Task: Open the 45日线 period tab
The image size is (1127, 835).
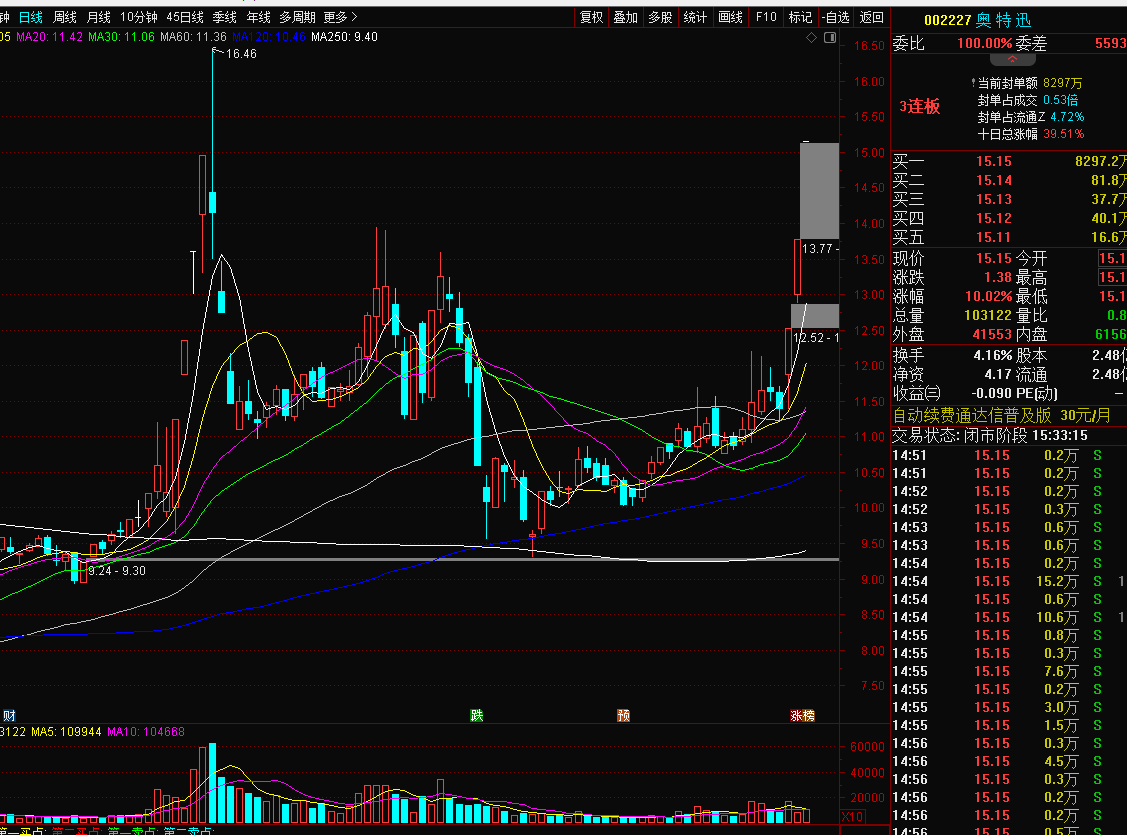Action: (x=185, y=17)
